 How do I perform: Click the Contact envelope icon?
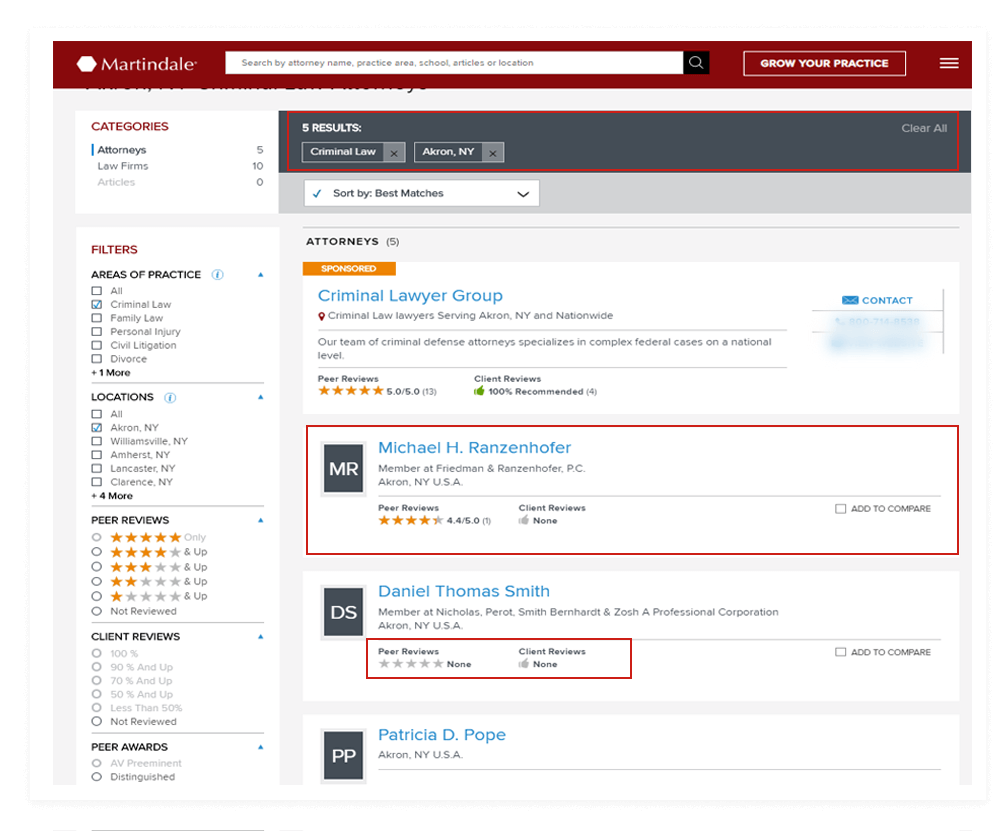coord(850,301)
